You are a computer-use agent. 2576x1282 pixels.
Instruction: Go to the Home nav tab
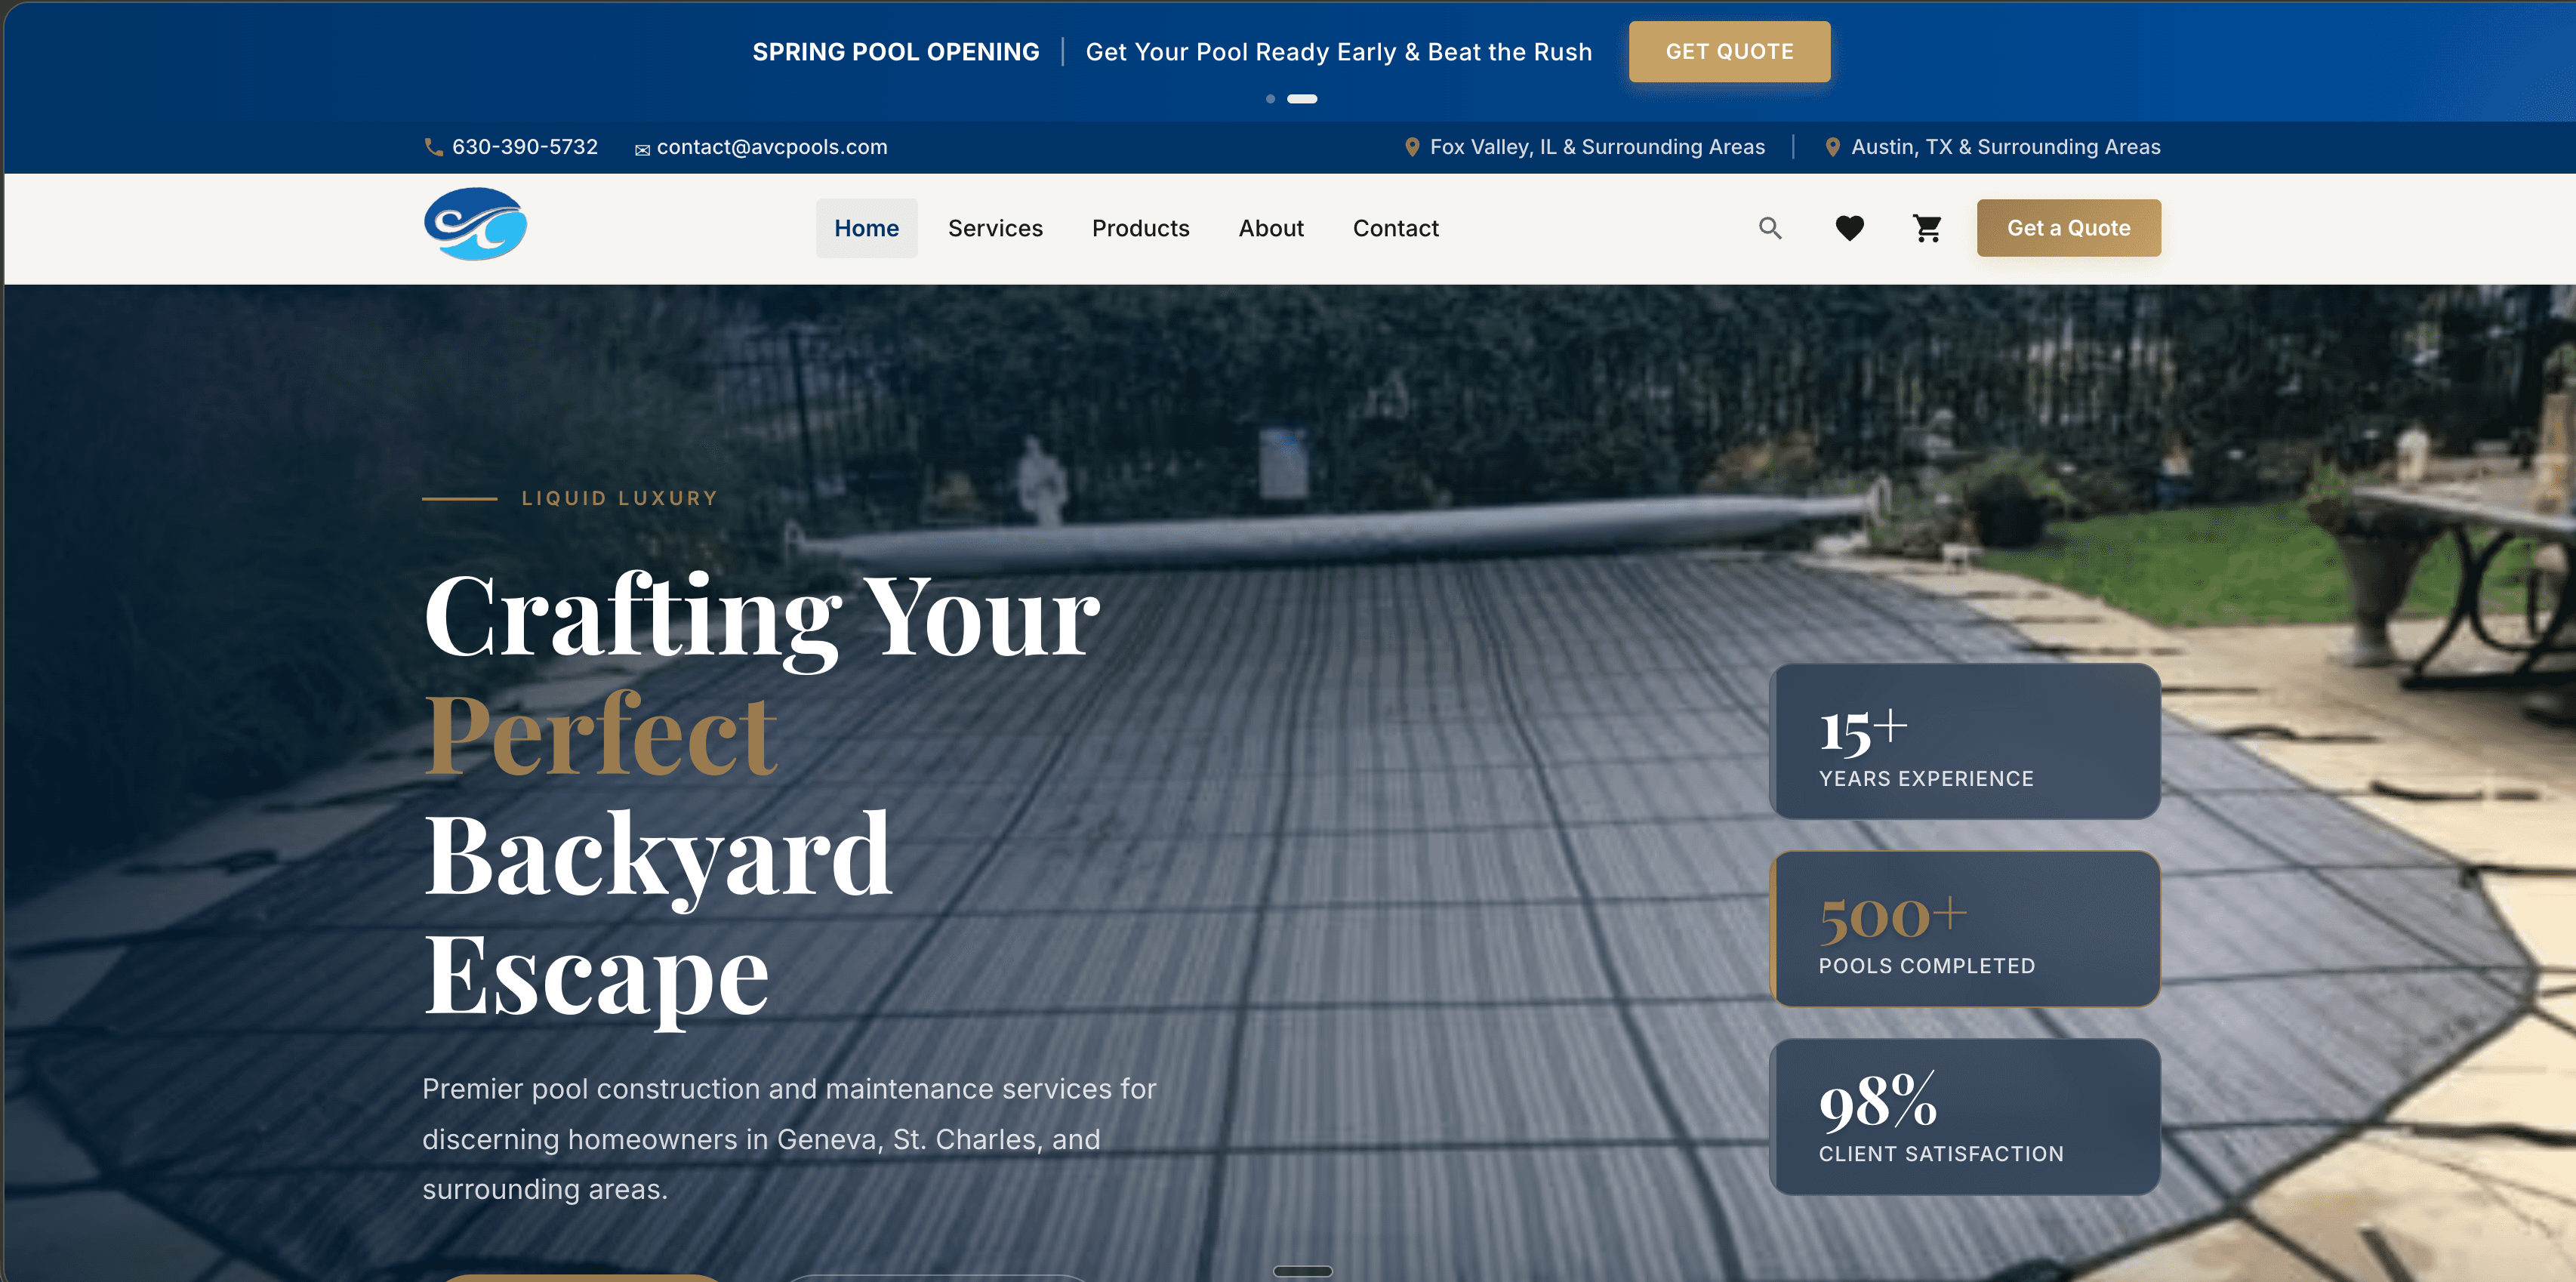[x=866, y=228]
